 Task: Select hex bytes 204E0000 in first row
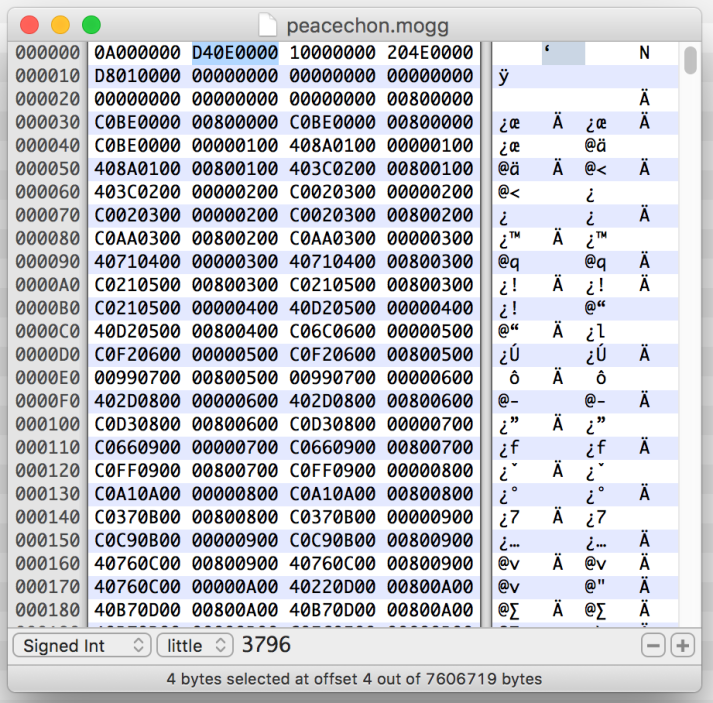(430, 52)
